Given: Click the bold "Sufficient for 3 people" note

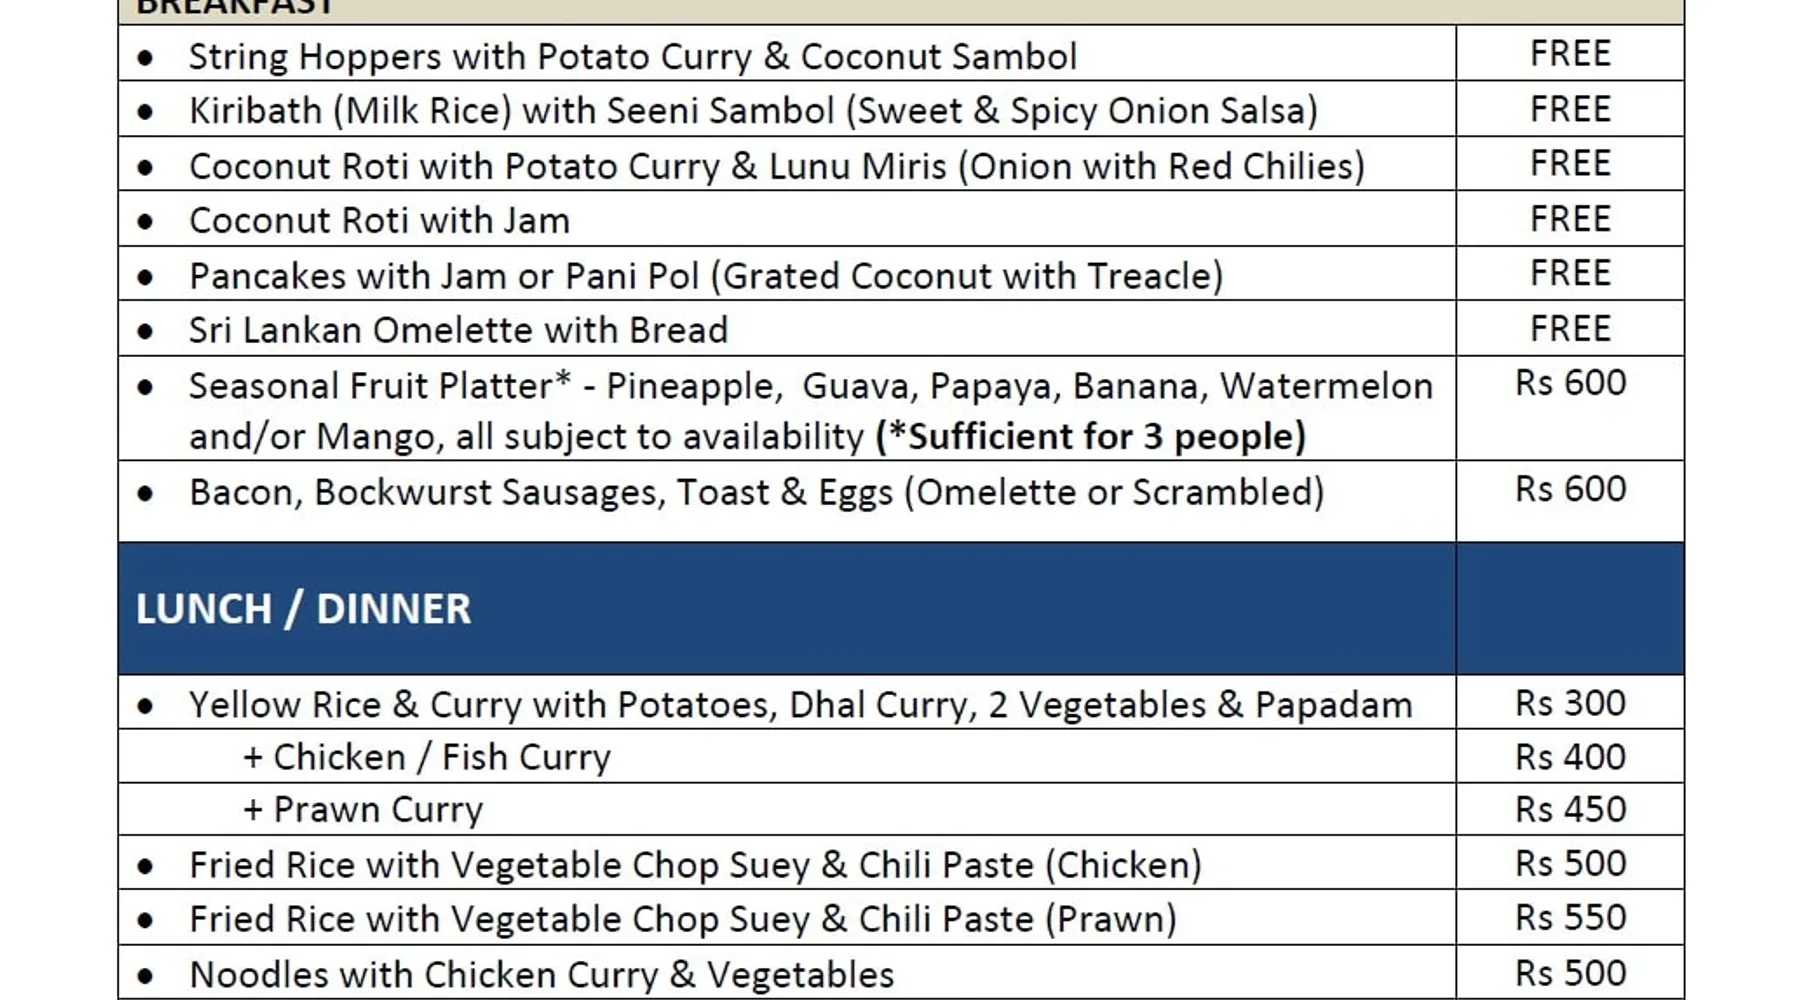Looking at the screenshot, I should [x=1090, y=437].
